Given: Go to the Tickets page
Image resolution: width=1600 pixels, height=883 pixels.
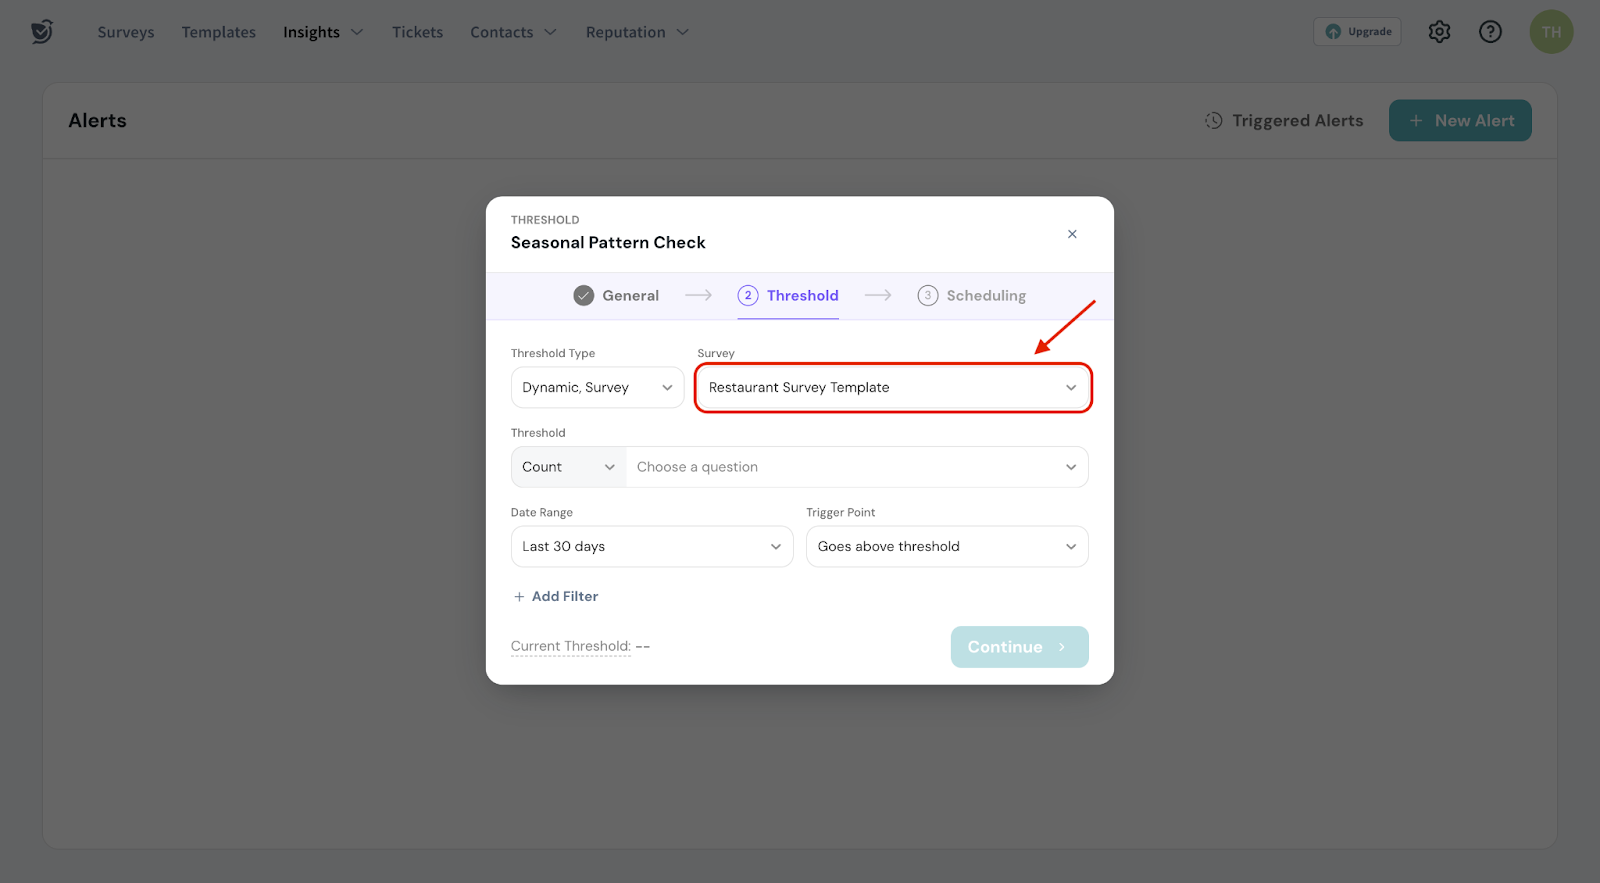Looking at the screenshot, I should (417, 32).
